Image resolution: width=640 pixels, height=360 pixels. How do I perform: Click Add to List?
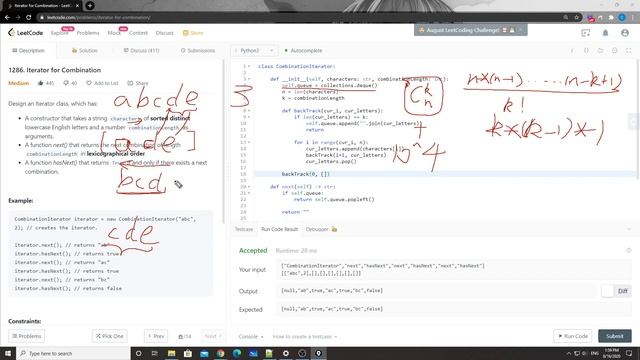[x=102, y=83]
